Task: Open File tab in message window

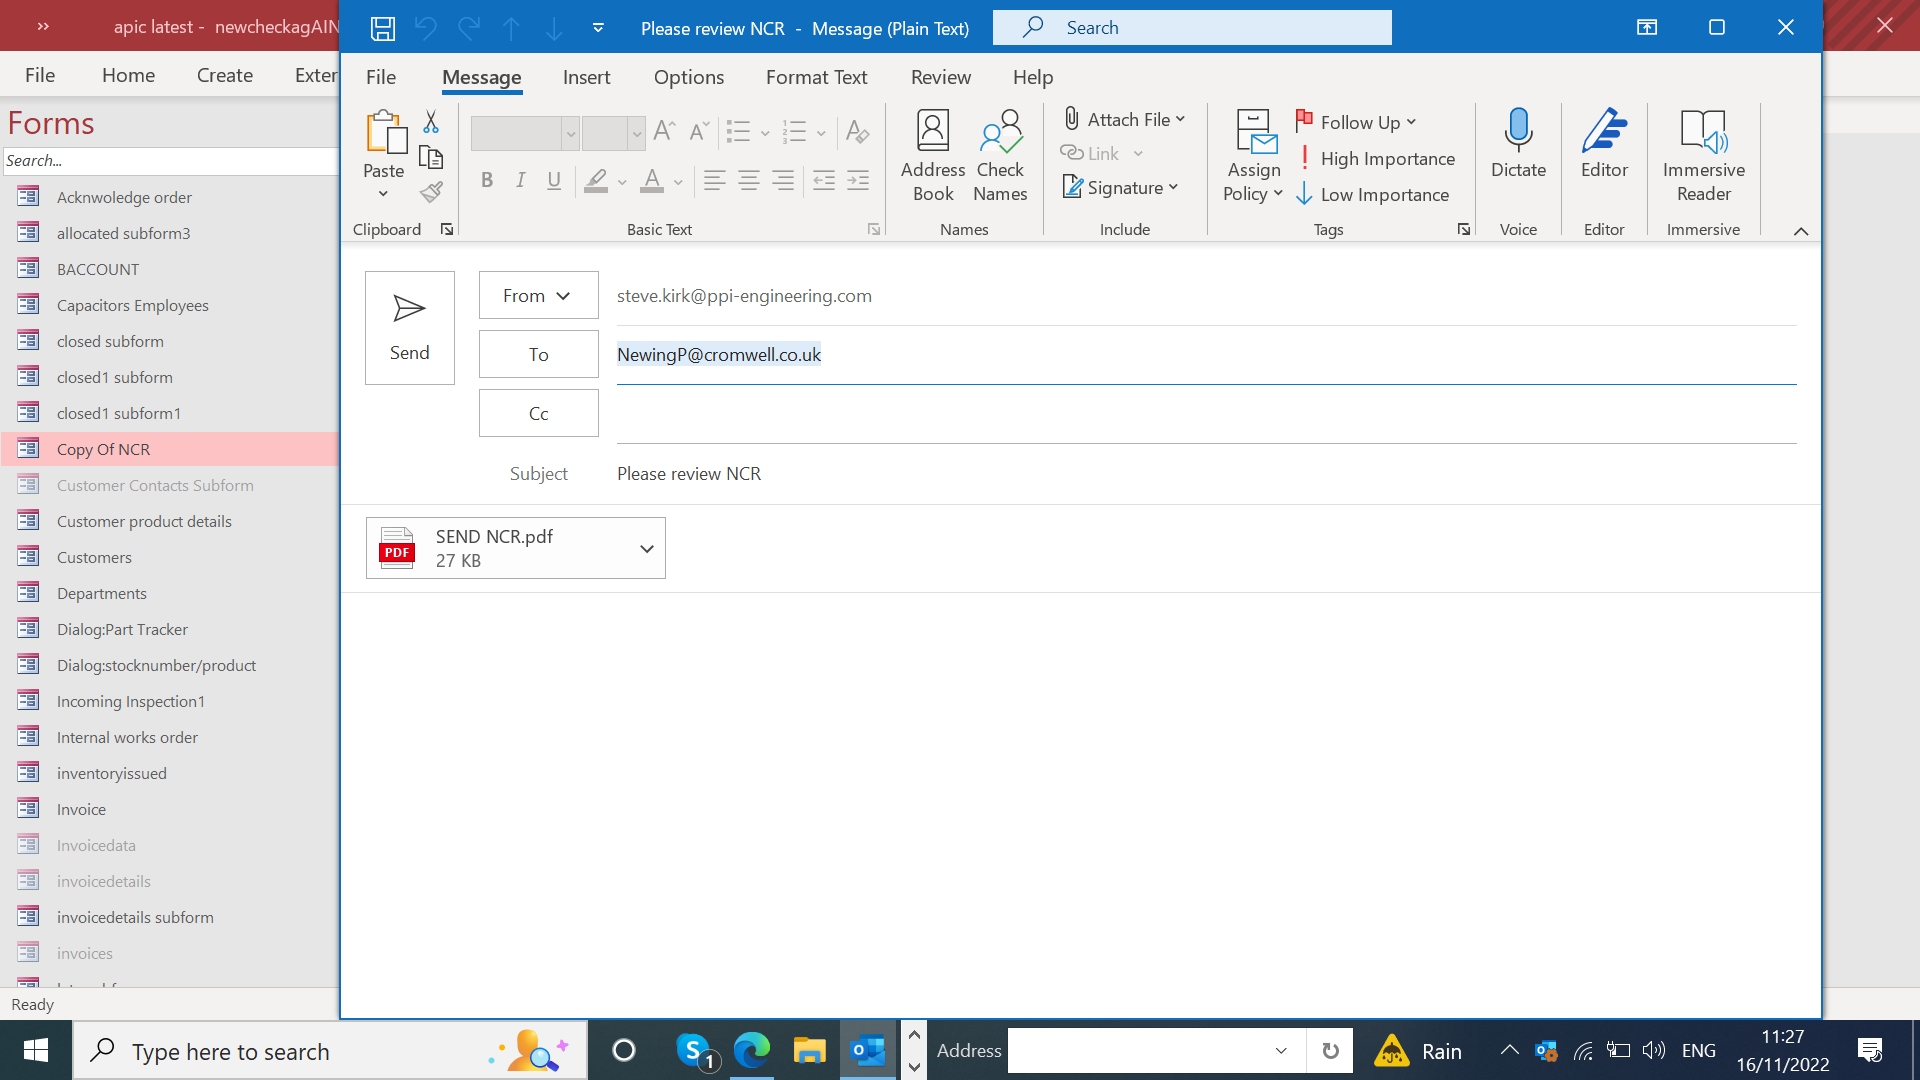Action: pos(381,77)
